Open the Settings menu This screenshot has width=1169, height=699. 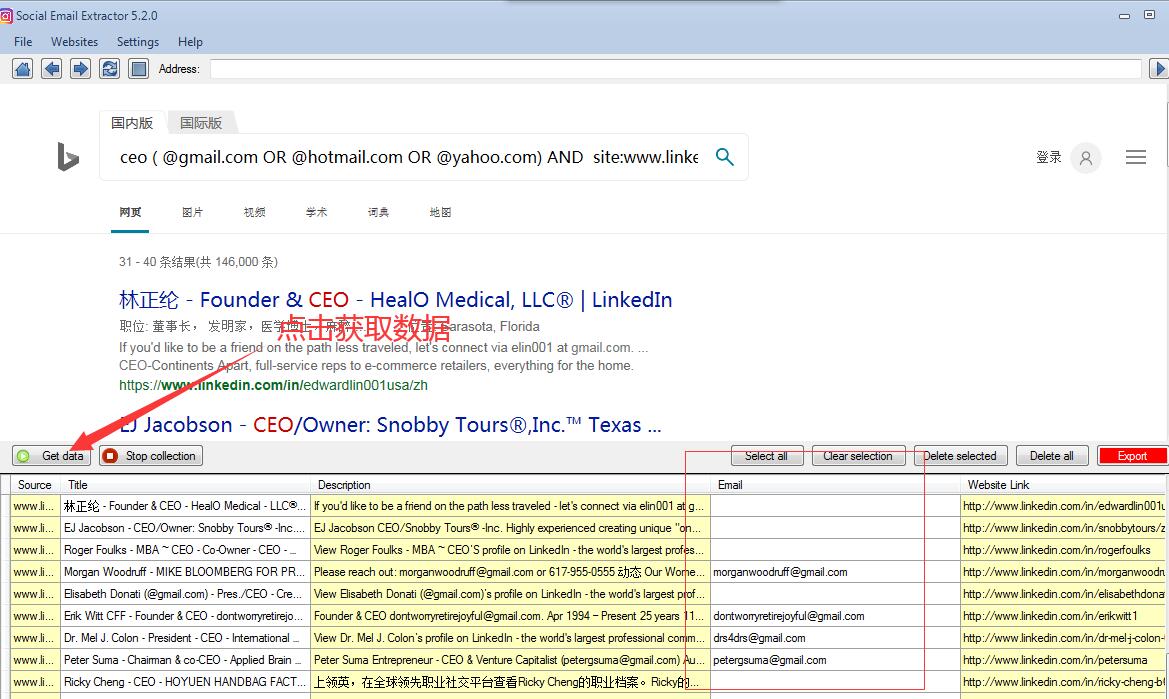[x=138, y=42]
